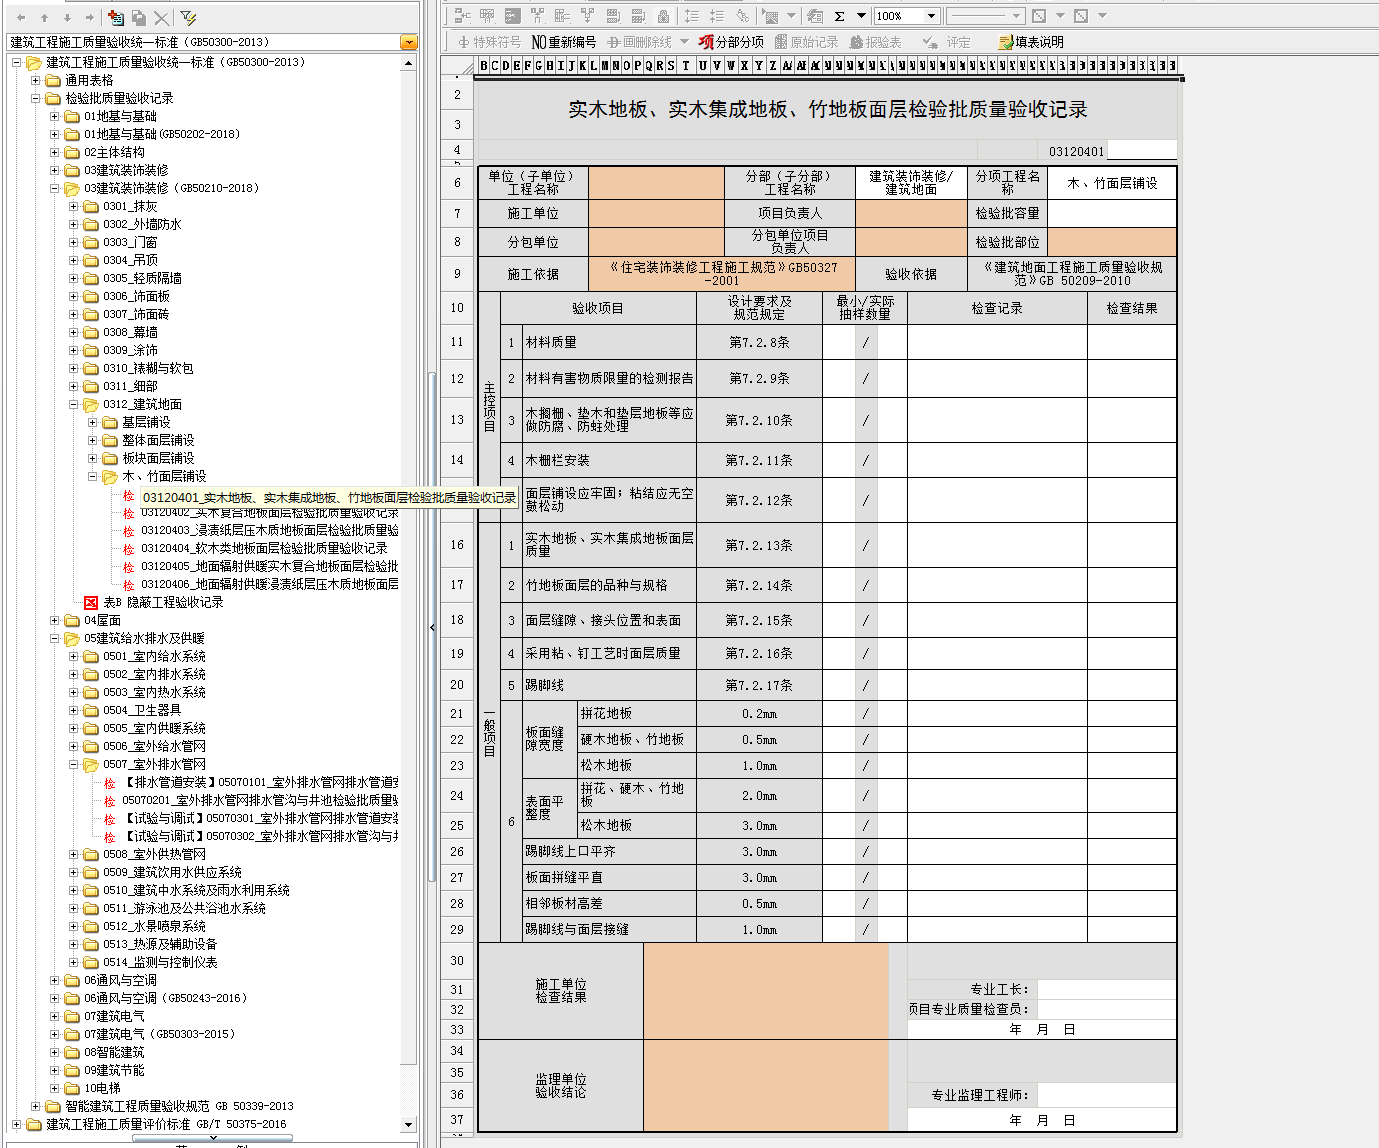
Task: Click the 分部分项 toolbar button
Action: pos(731,42)
